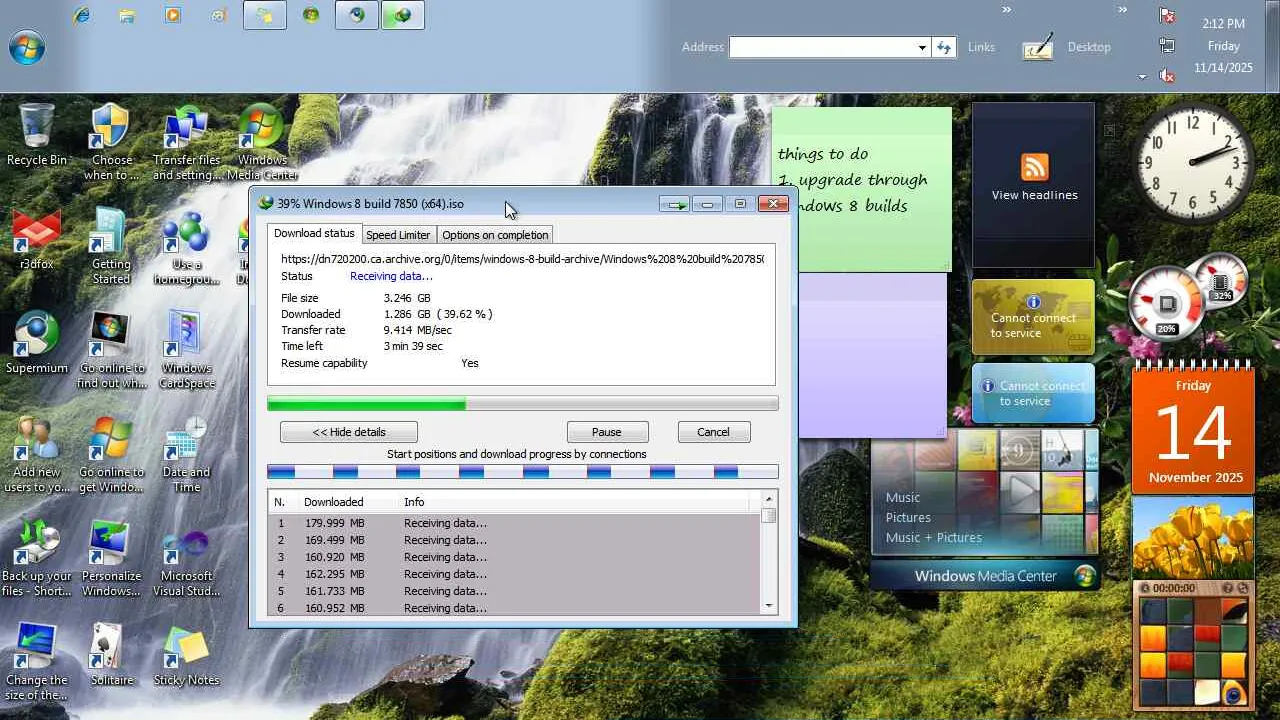This screenshot has width=1280, height=720.
Task: Select Music + Pictures in Media Center gadget
Action: point(934,537)
